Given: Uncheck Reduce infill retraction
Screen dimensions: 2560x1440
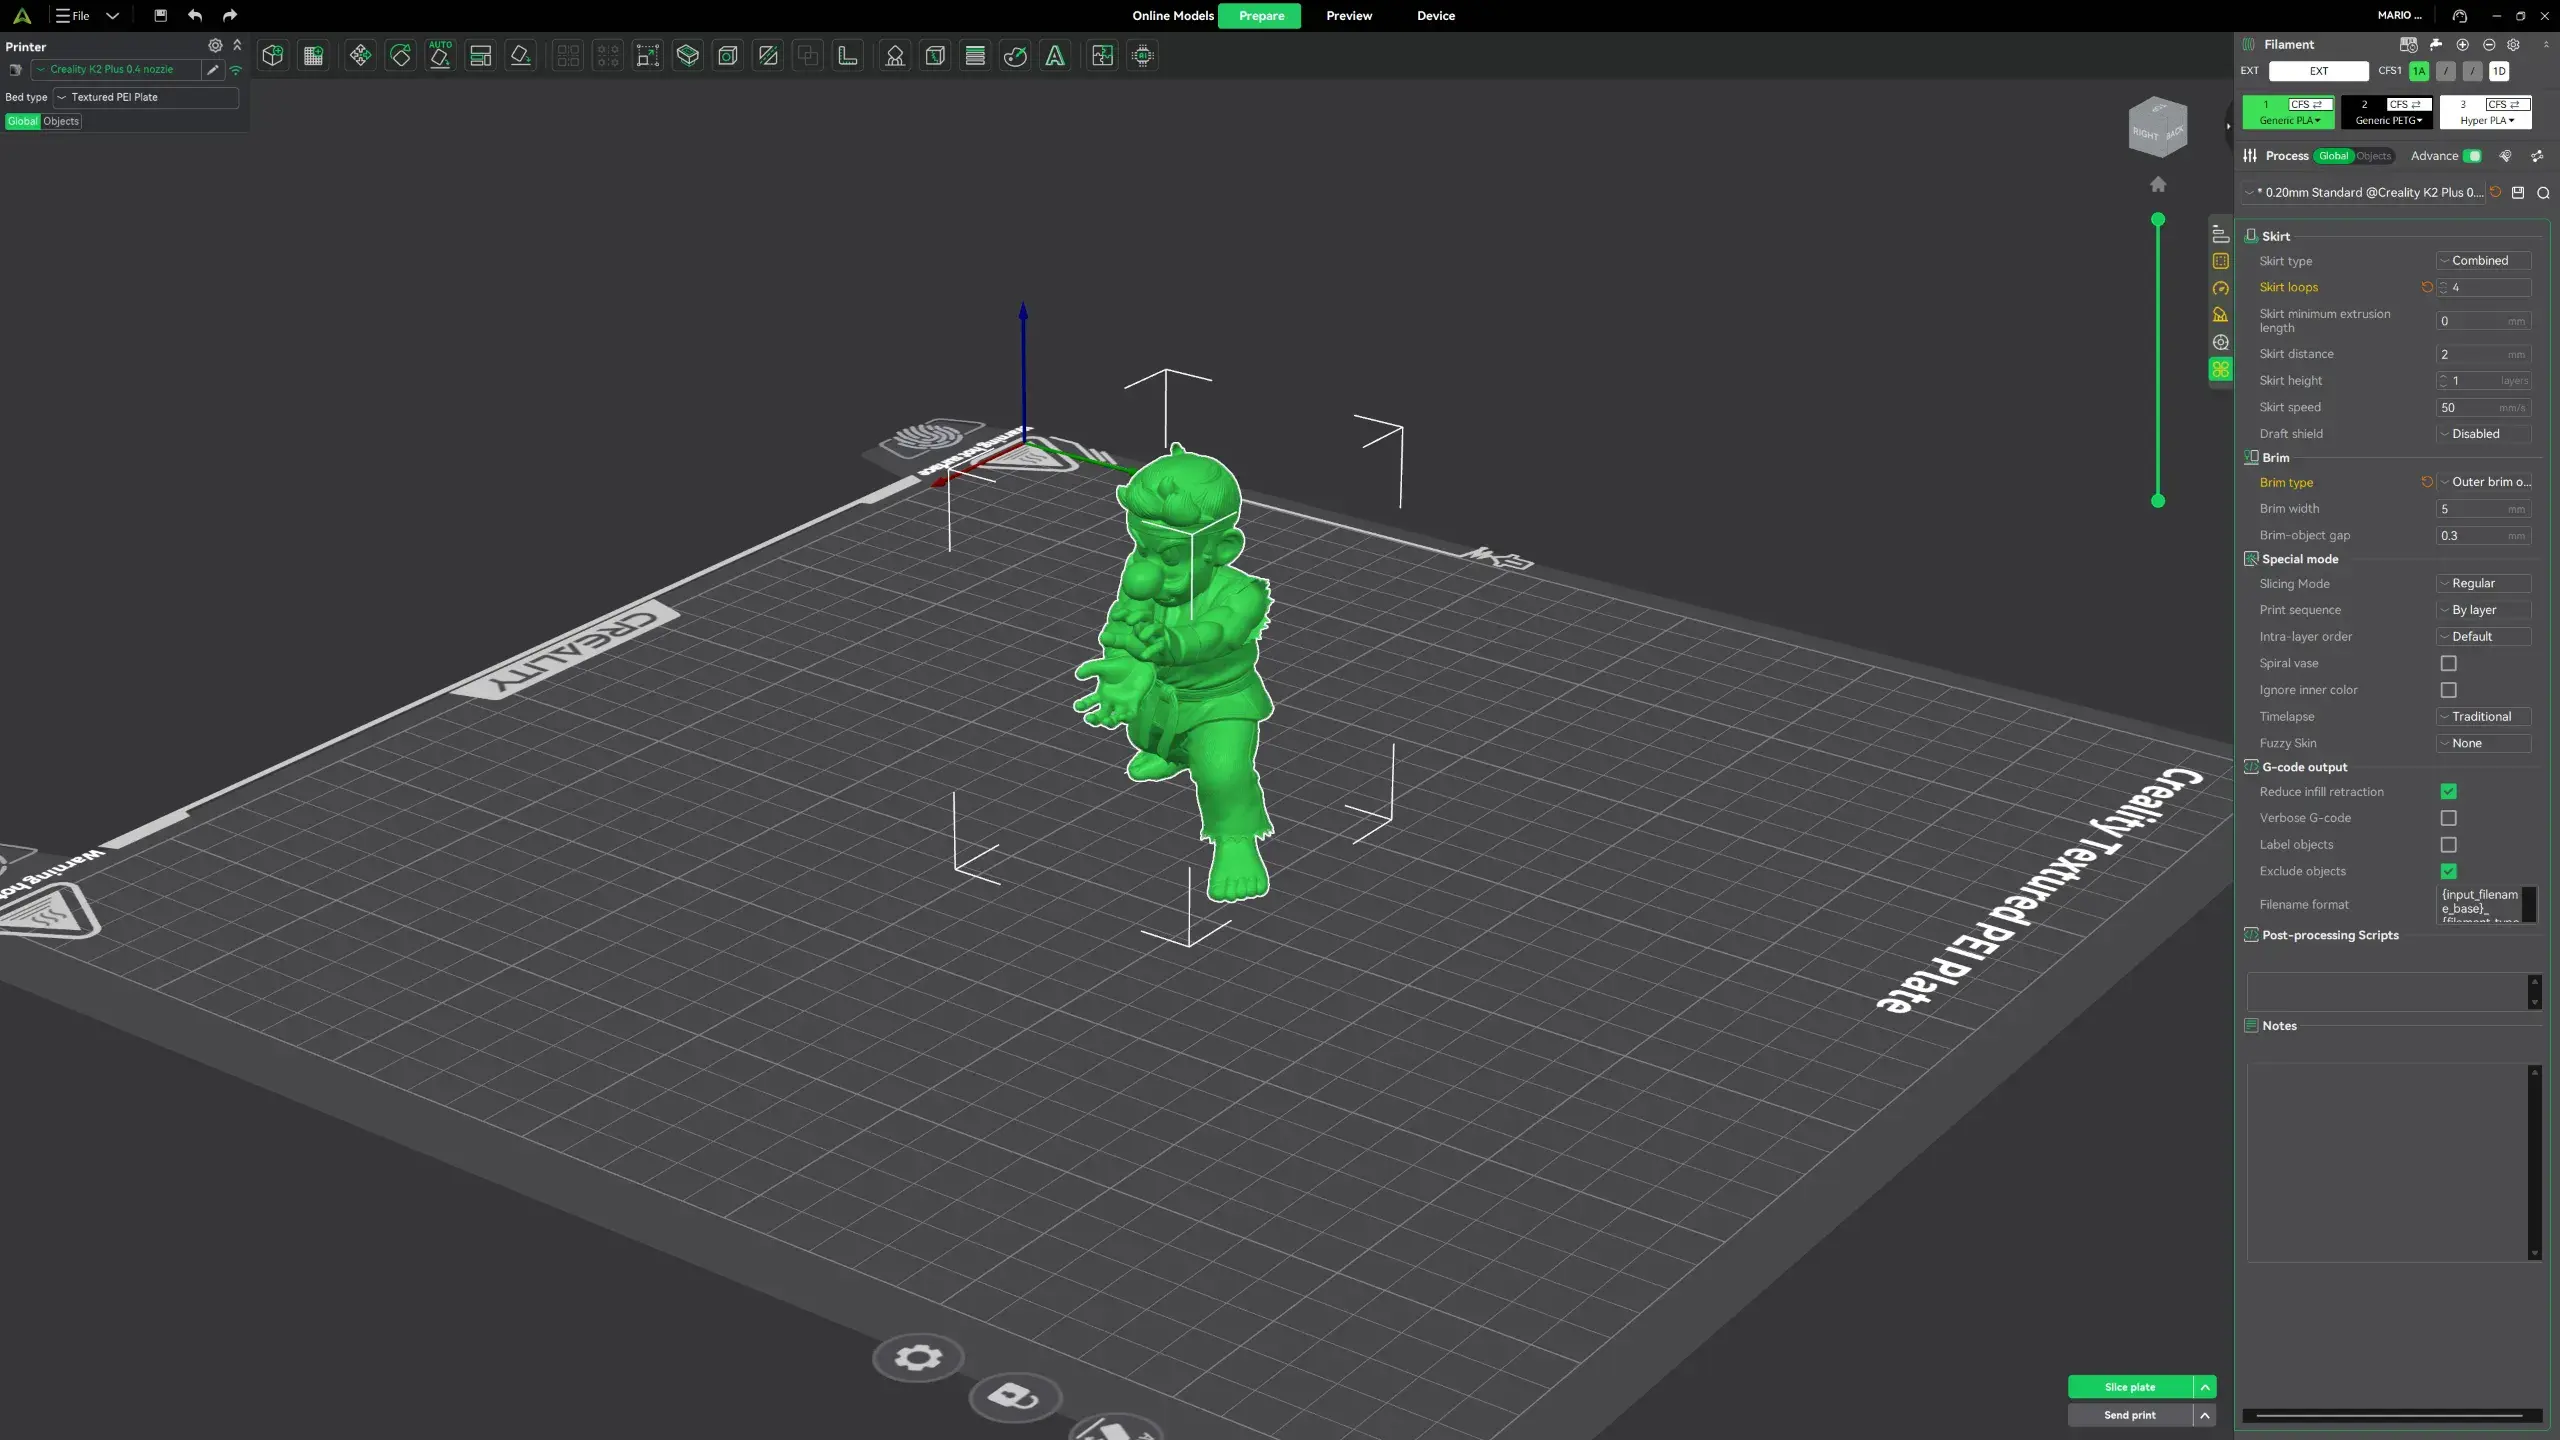Looking at the screenshot, I should click(2448, 791).
